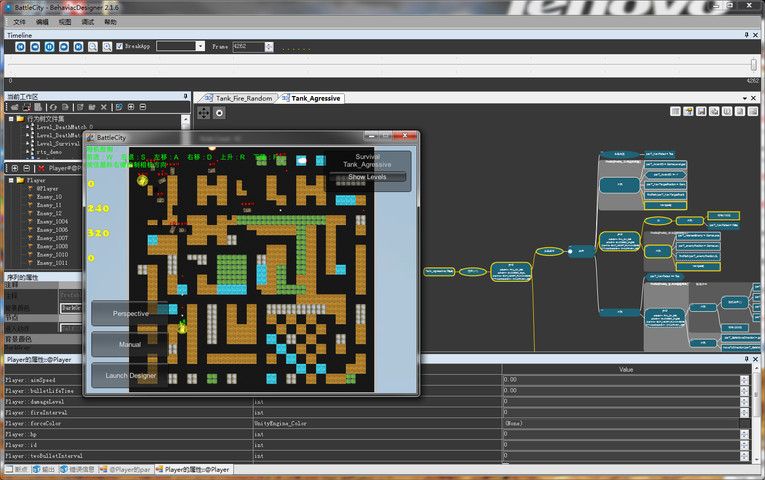
Task: Pin the 当前工作区 workspace panel
Action: [x=185, y=97]
